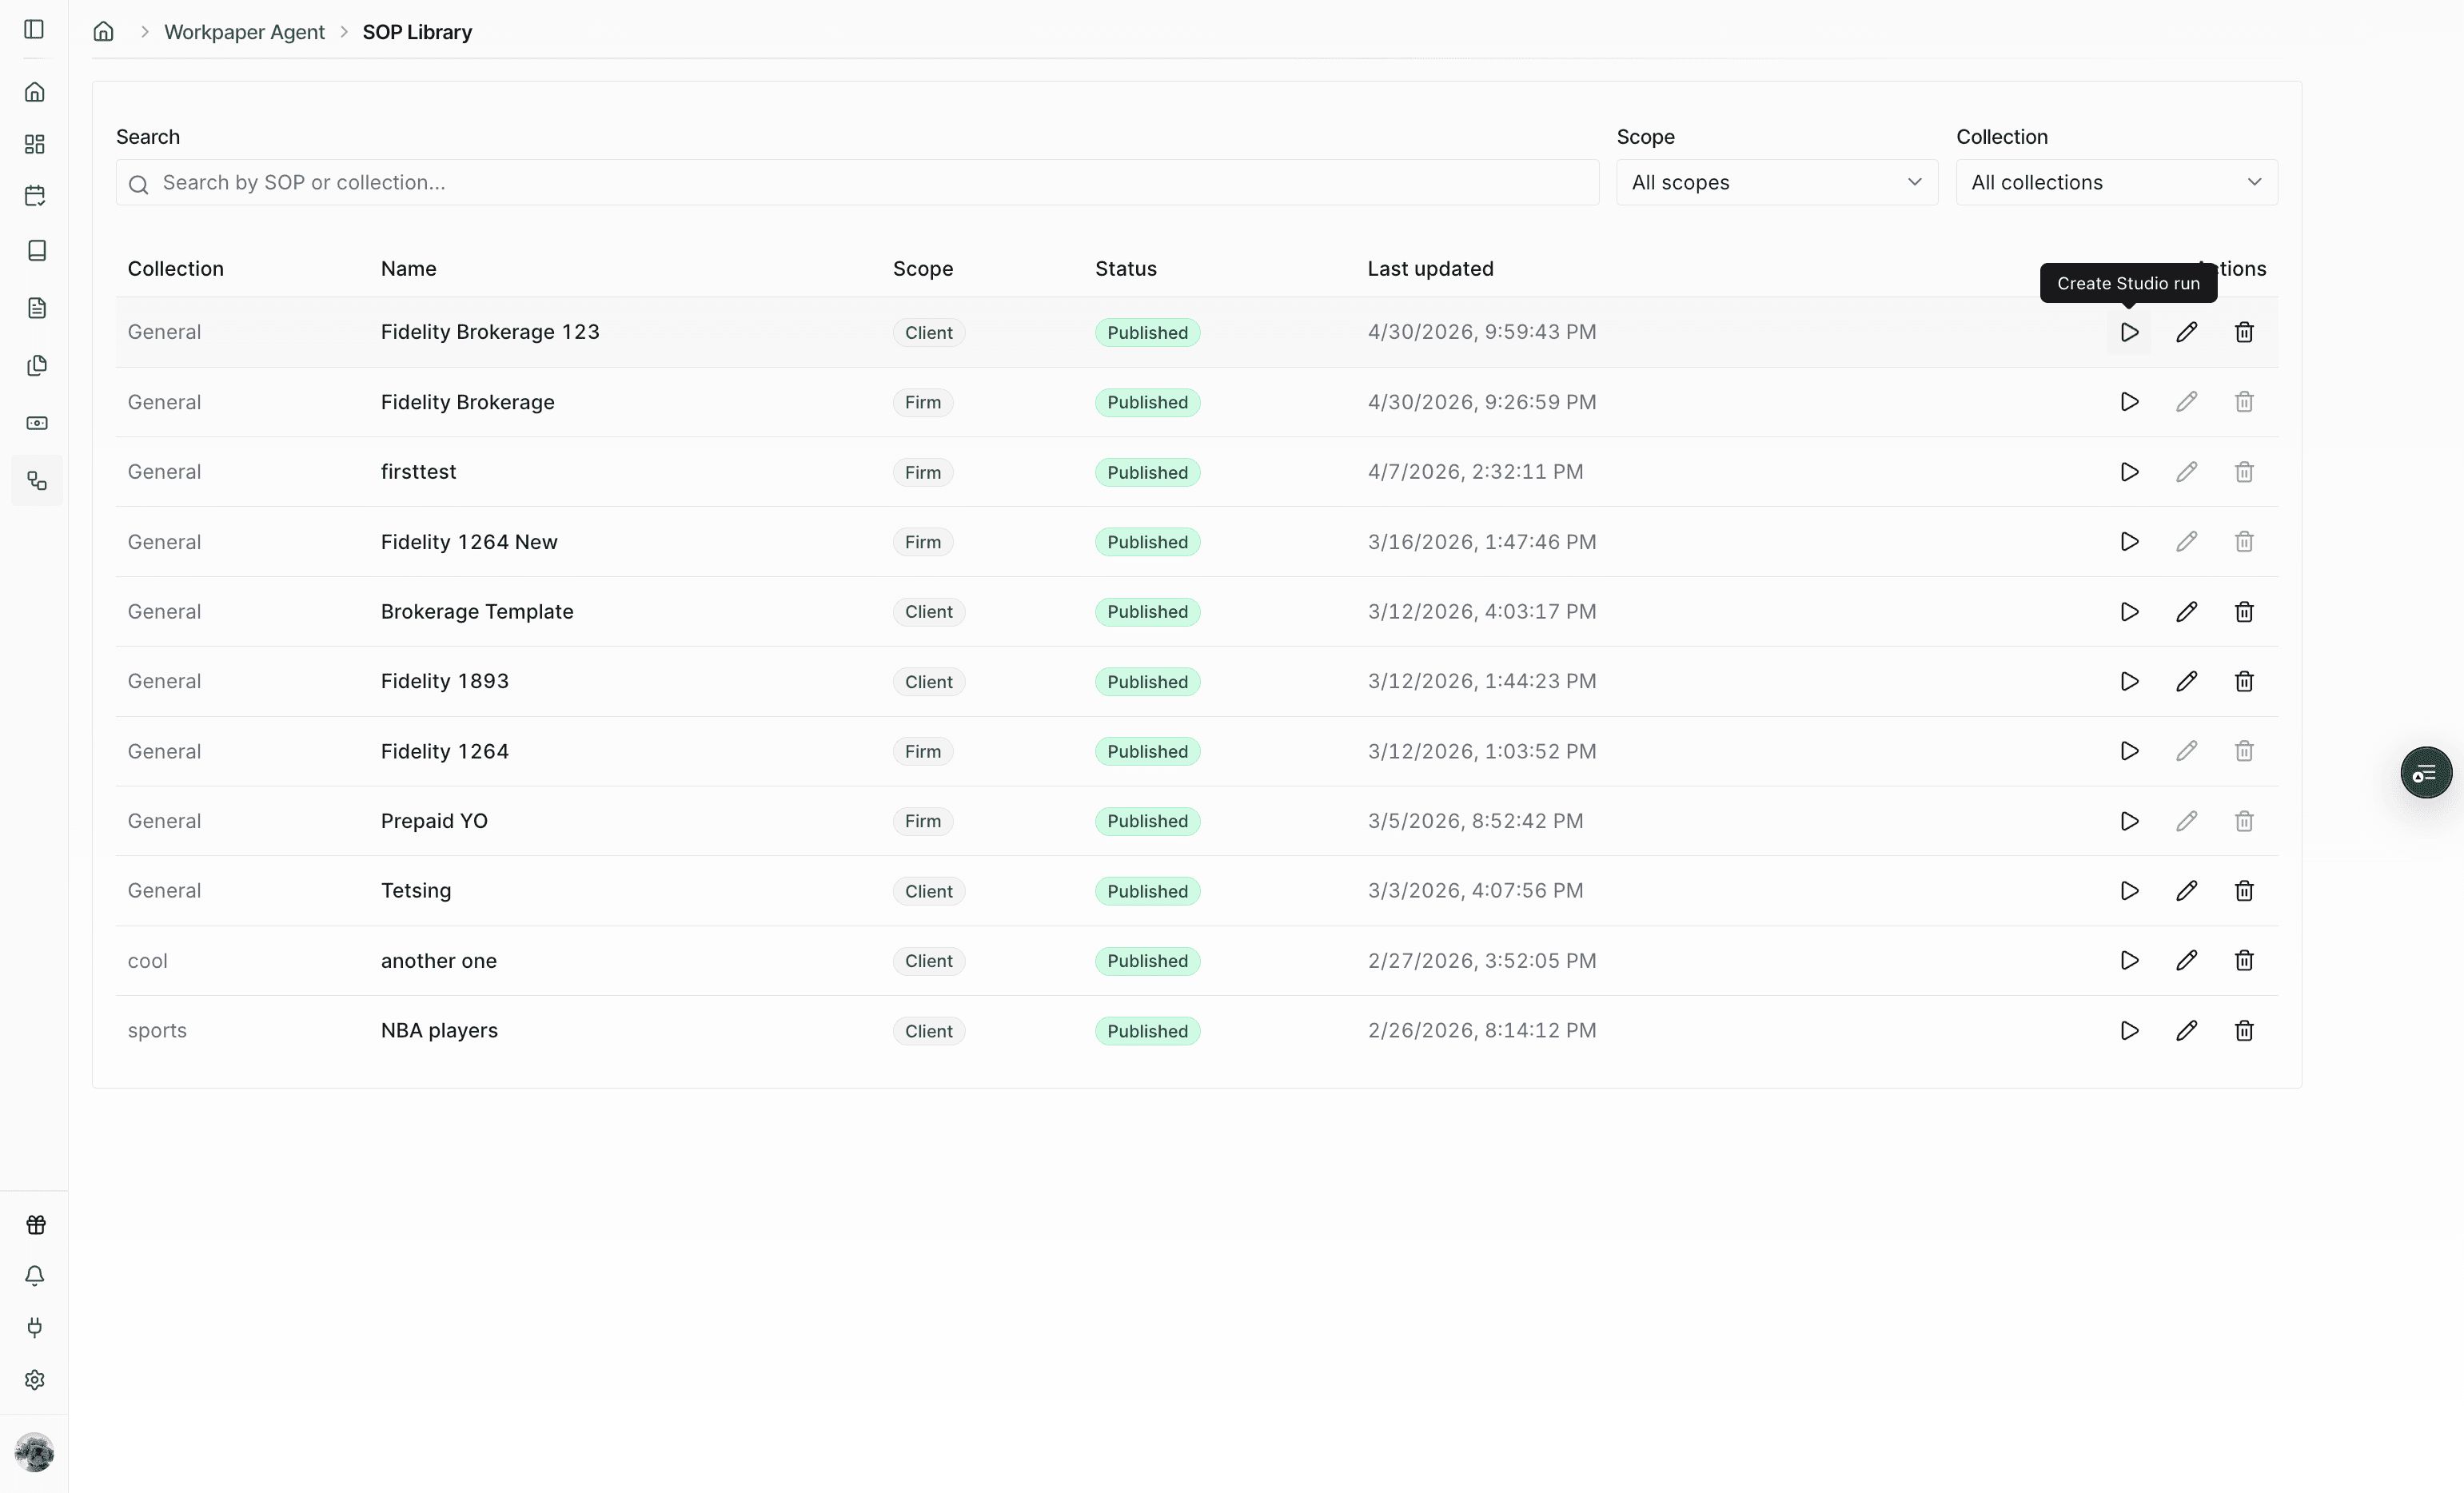The height and width of the screenshot is (1493, 2464).
Task: Focus the Search by SOP or collection field
Action: click(858, 183)
